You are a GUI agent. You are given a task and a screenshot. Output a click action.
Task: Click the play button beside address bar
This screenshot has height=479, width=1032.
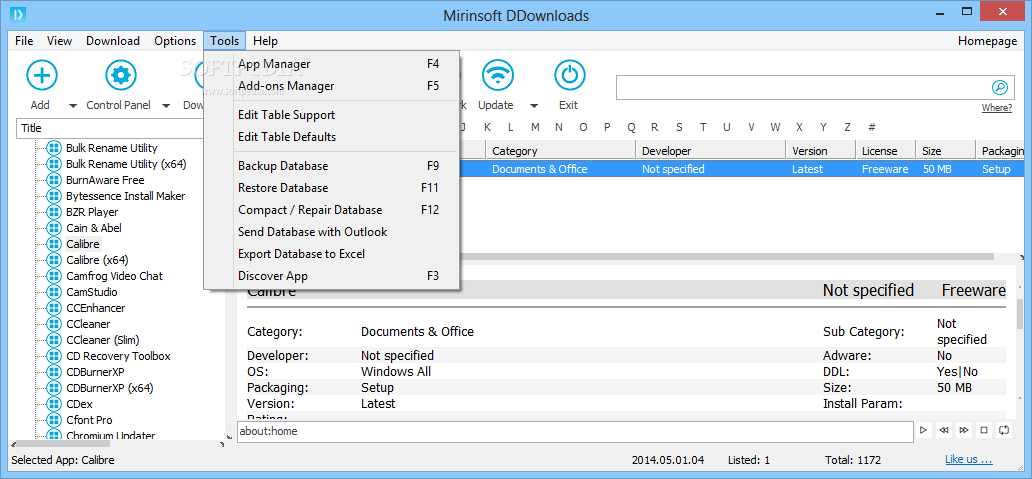923,430
